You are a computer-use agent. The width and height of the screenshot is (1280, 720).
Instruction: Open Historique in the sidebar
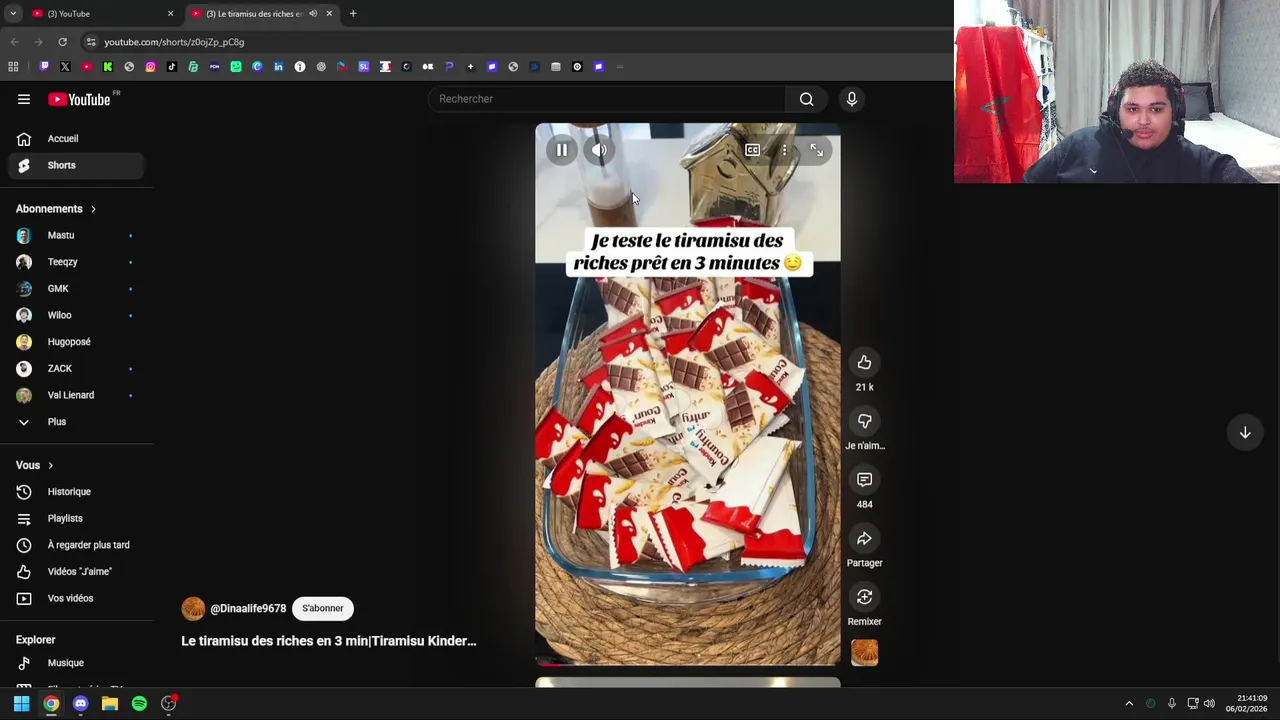pyautogui.click(x=76, y=492)
